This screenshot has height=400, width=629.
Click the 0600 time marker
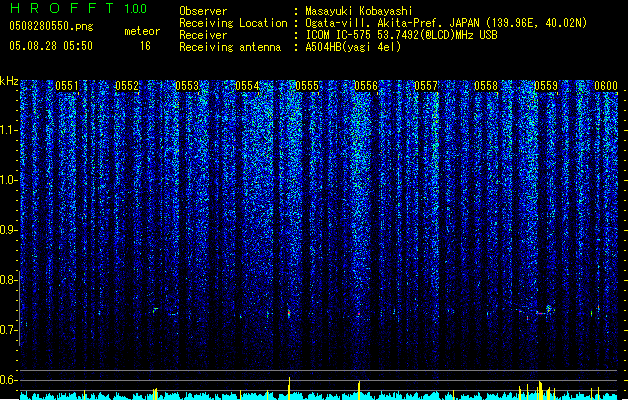(606, 86)
